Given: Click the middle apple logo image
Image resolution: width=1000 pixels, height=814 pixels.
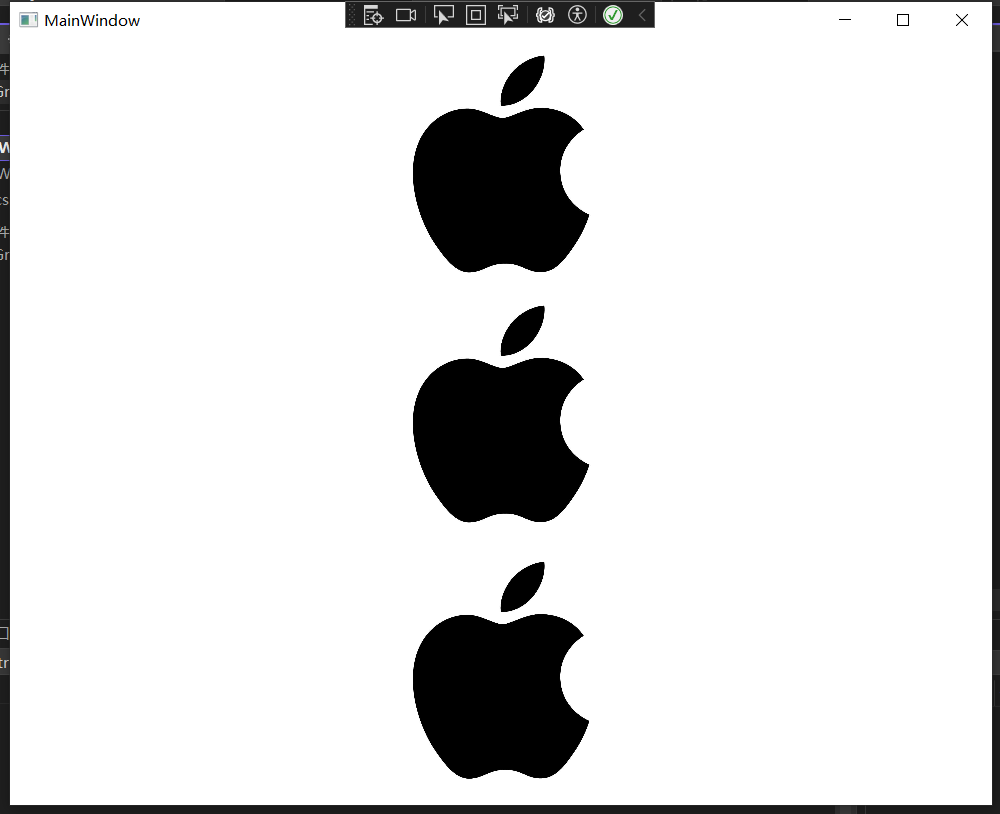Looking at the screenshot, I should tap(501, 414).
